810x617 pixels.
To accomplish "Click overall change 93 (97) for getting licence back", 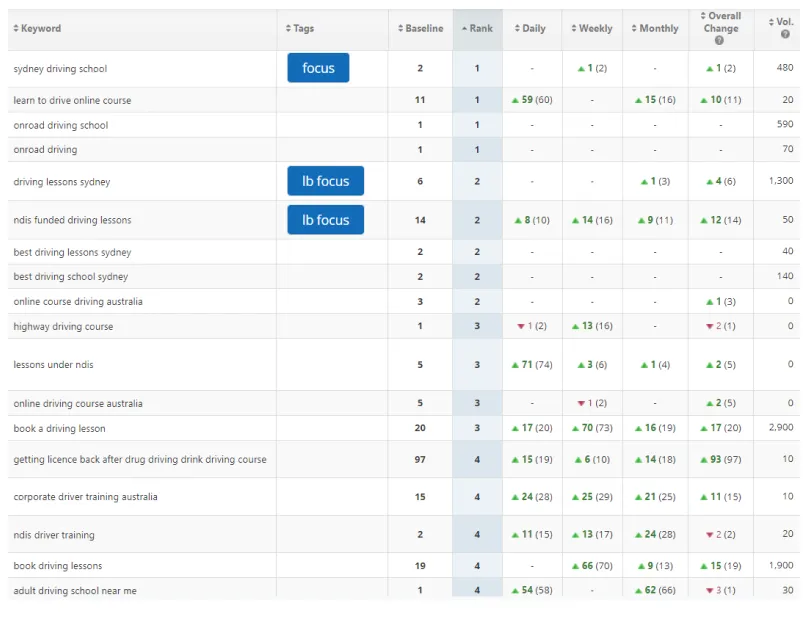I will (x=721, y=459).
